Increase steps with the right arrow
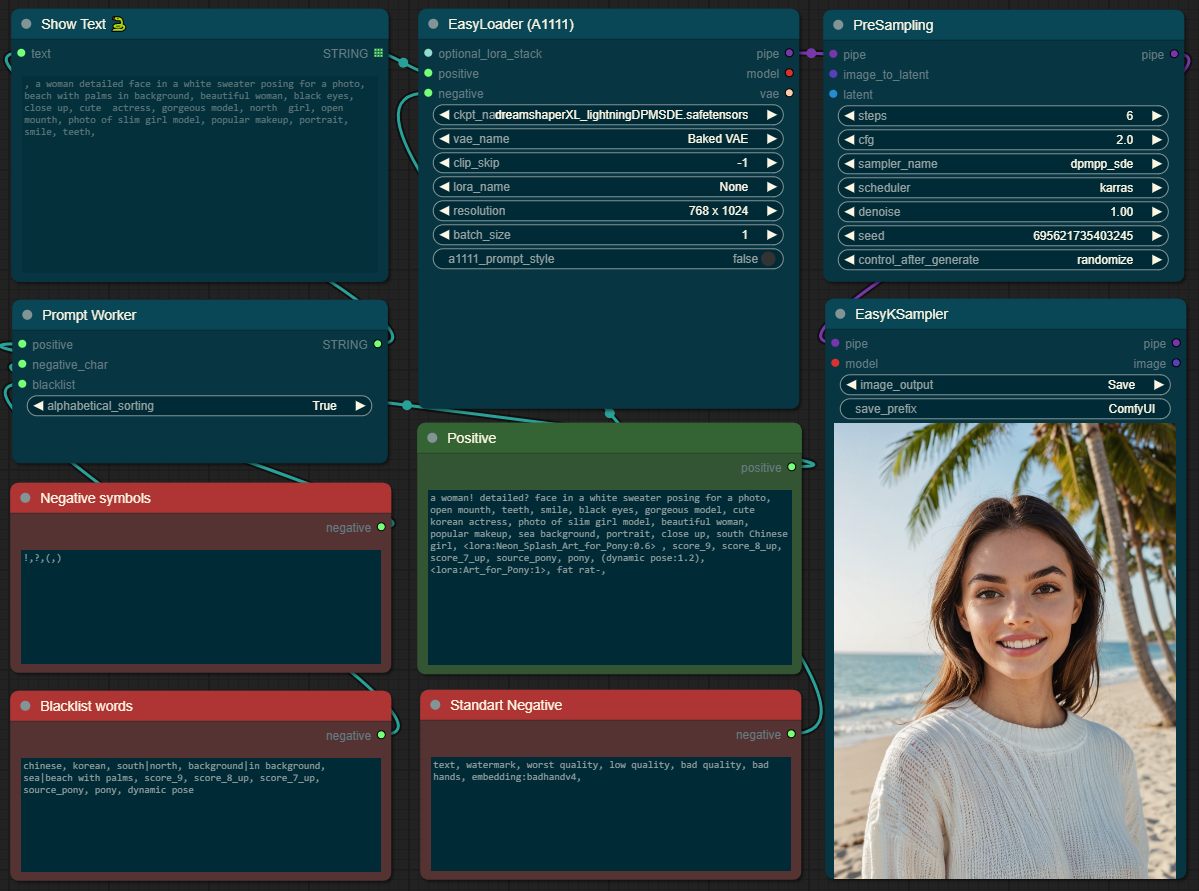The width and height of the screenshot is (1199, 891). click(1157, 115)
